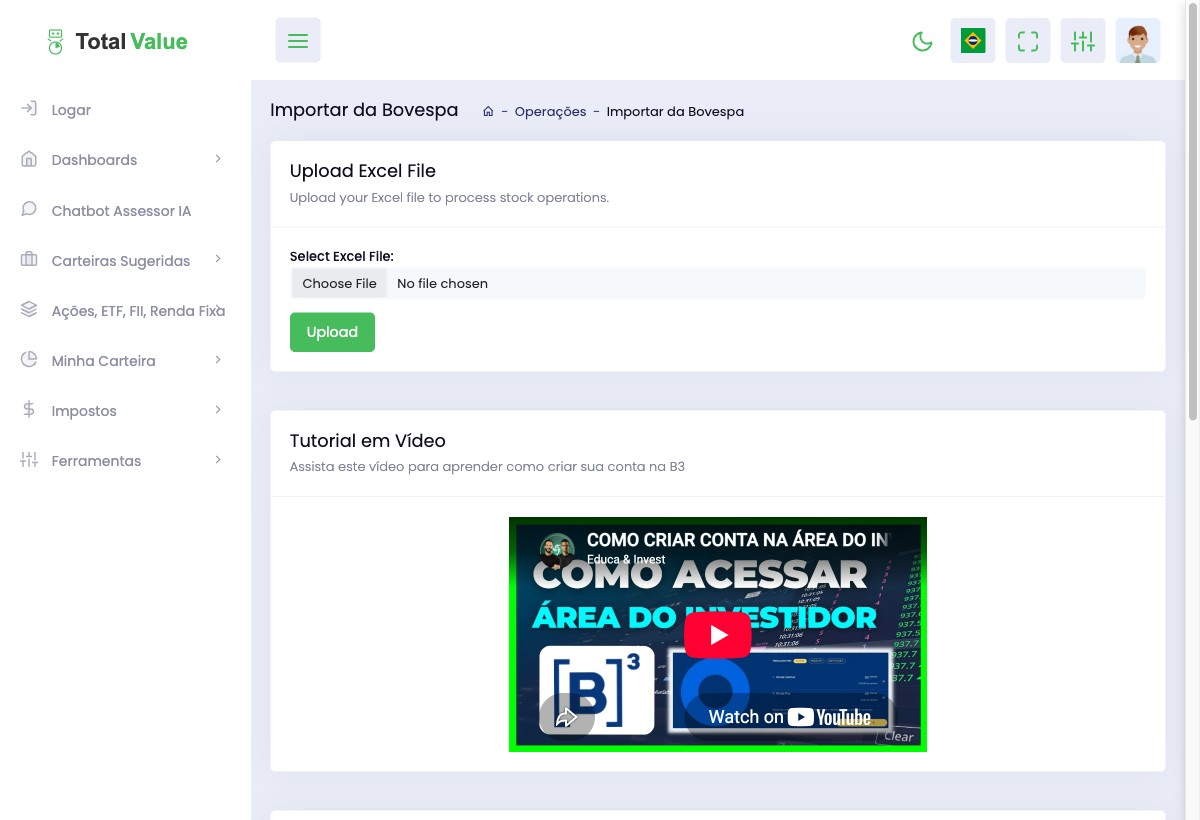Open the sliders settings customizer icon

(x=1083, y=41)
